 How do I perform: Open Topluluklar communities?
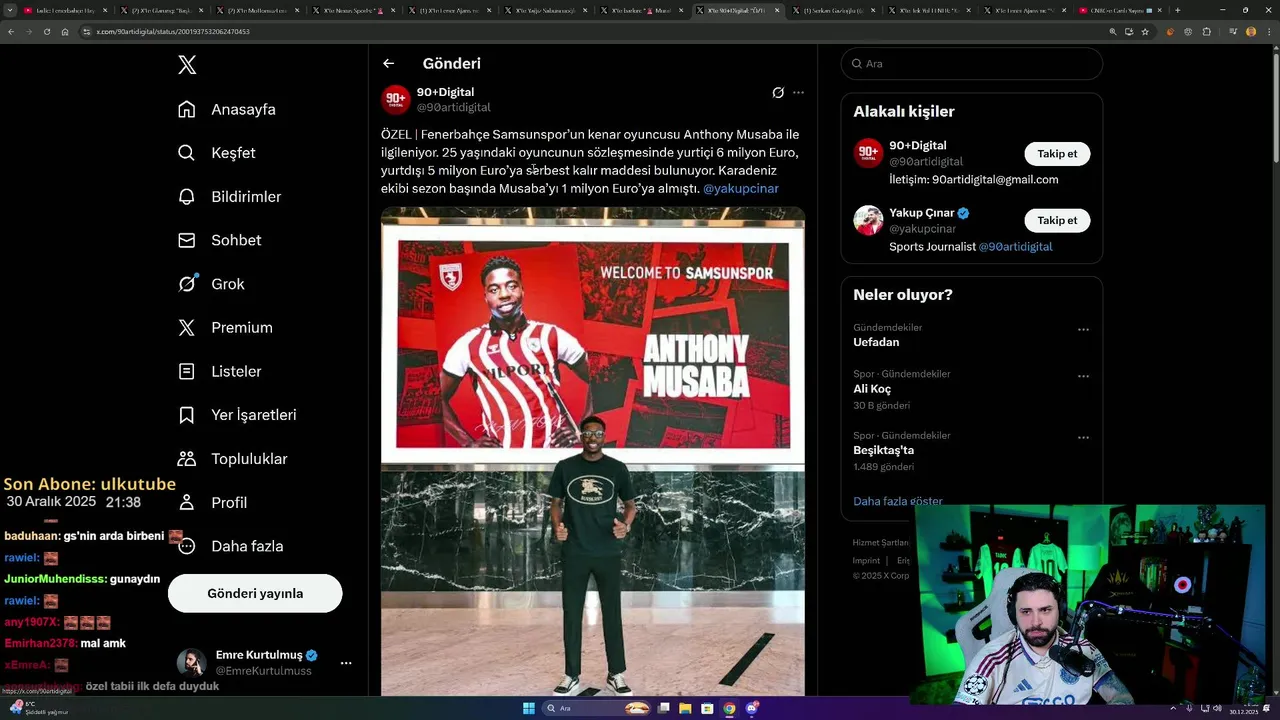click(x=232, y=459)
